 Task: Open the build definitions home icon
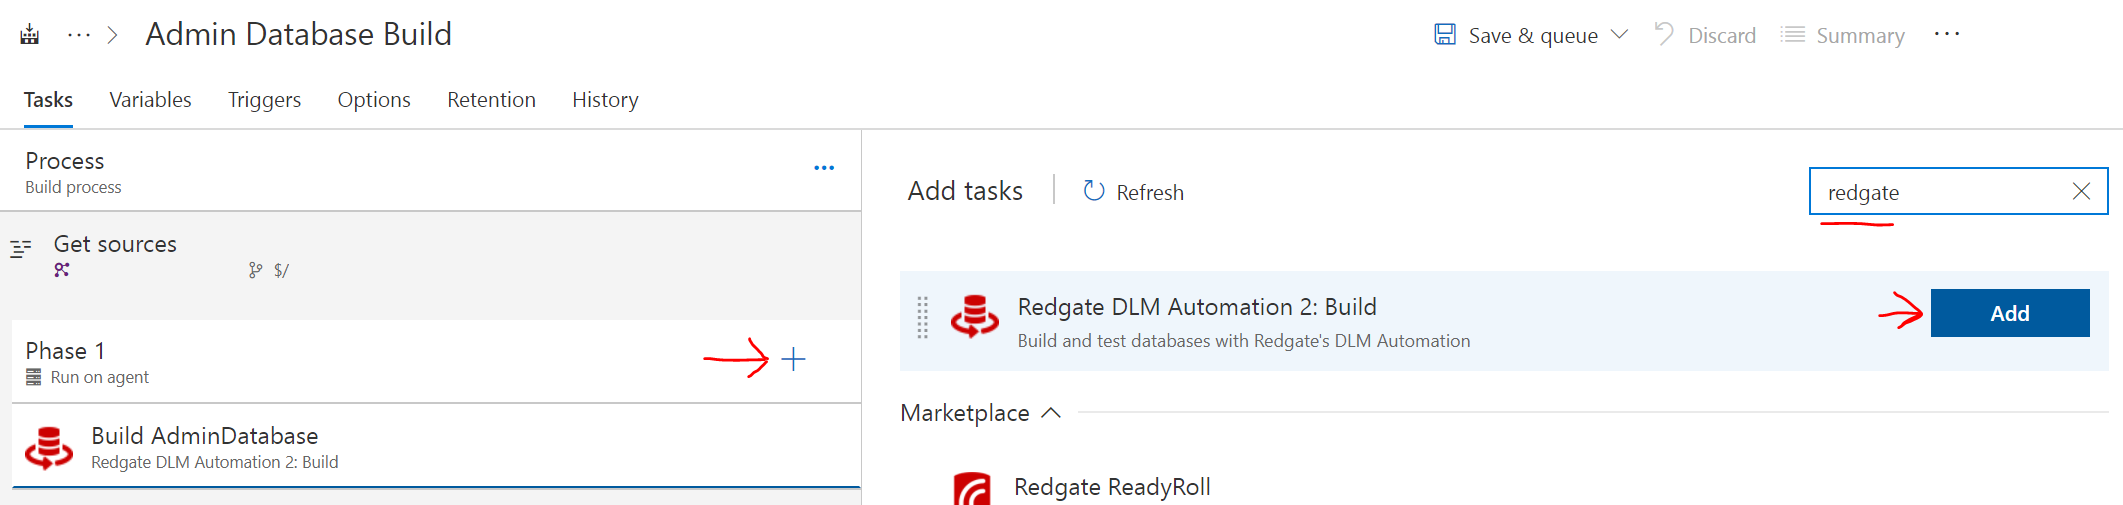[x=30, y=35]
